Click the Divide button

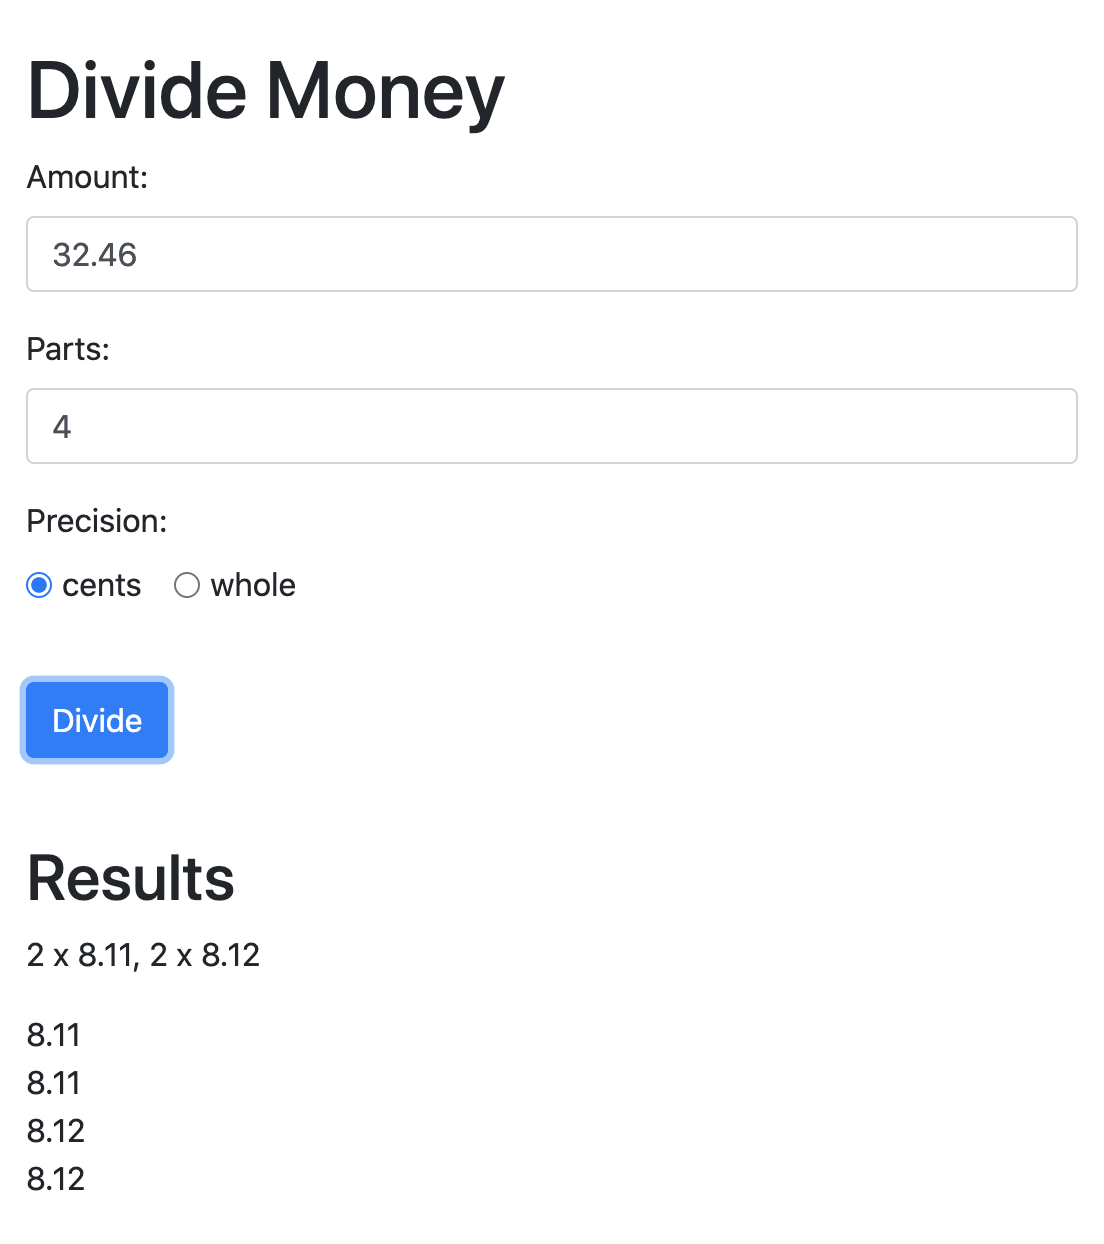(96, 720)
